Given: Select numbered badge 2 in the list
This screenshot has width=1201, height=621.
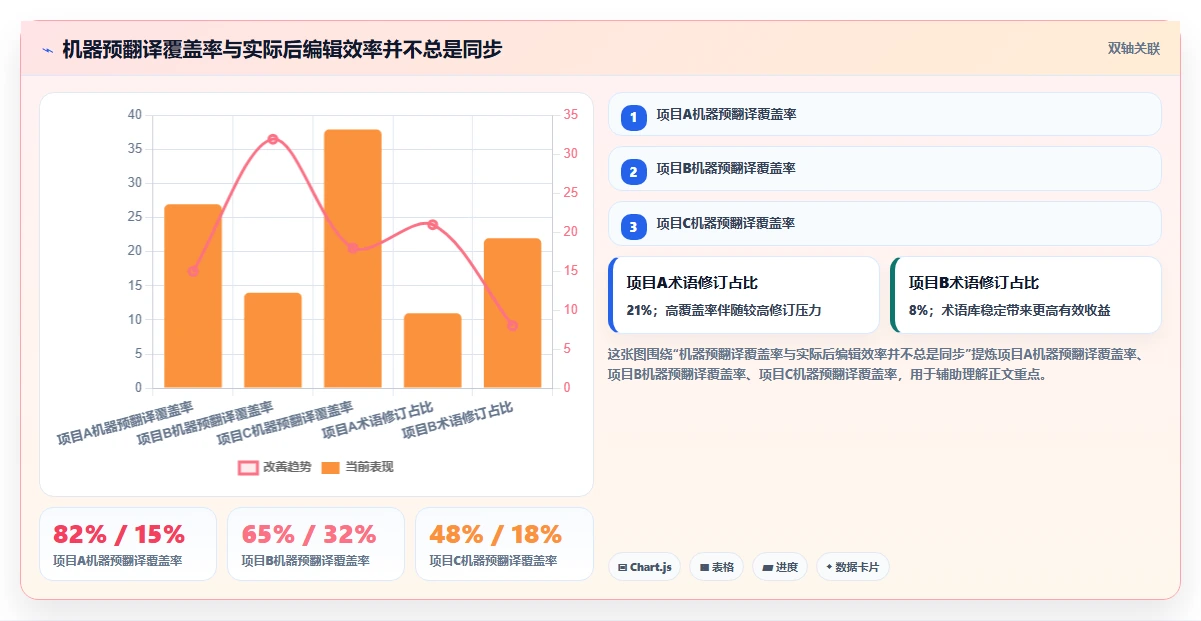Looking at the screenshot, I should (x=633, y=171).
